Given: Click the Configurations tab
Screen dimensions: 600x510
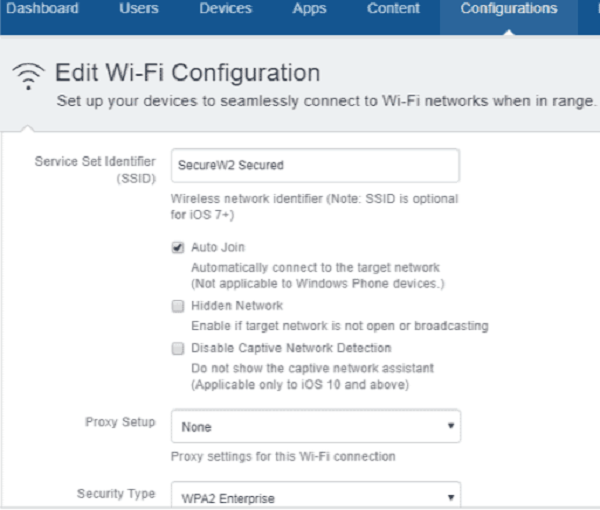Looking at the screenshot, I should 509,9.
